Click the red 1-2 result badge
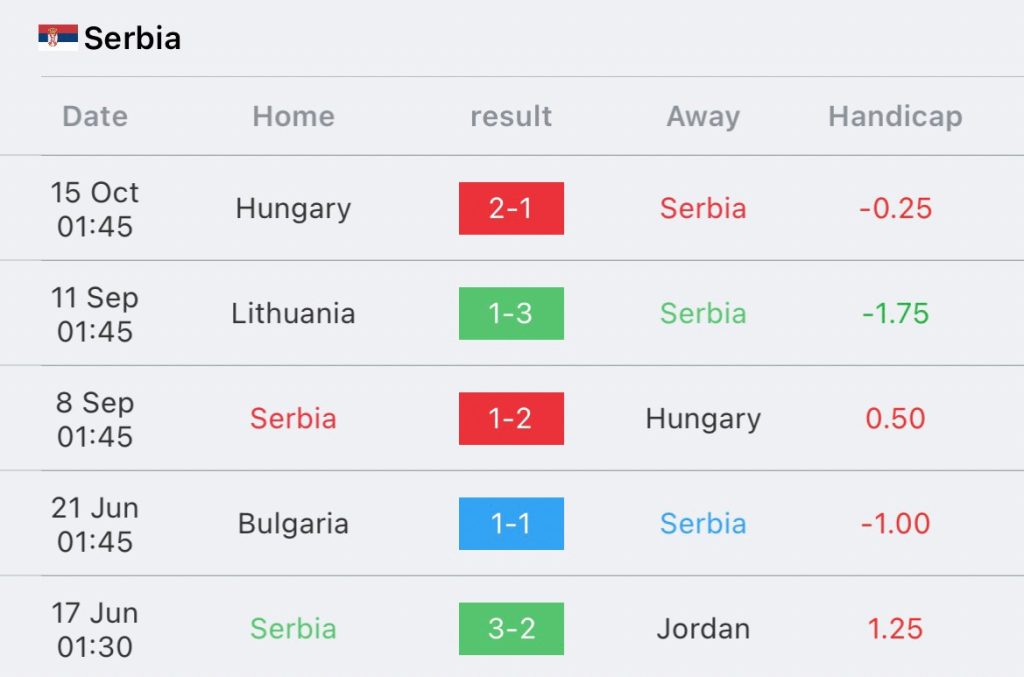 pos(511,418)
